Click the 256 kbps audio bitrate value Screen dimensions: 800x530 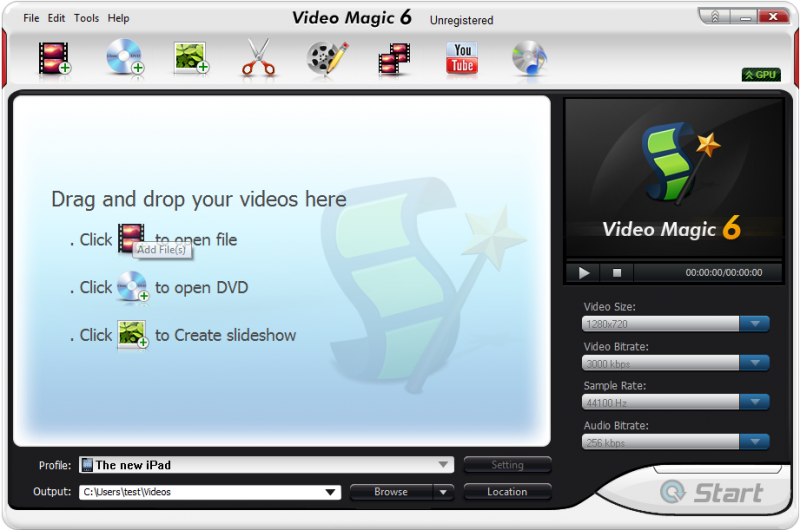point(606,443)
